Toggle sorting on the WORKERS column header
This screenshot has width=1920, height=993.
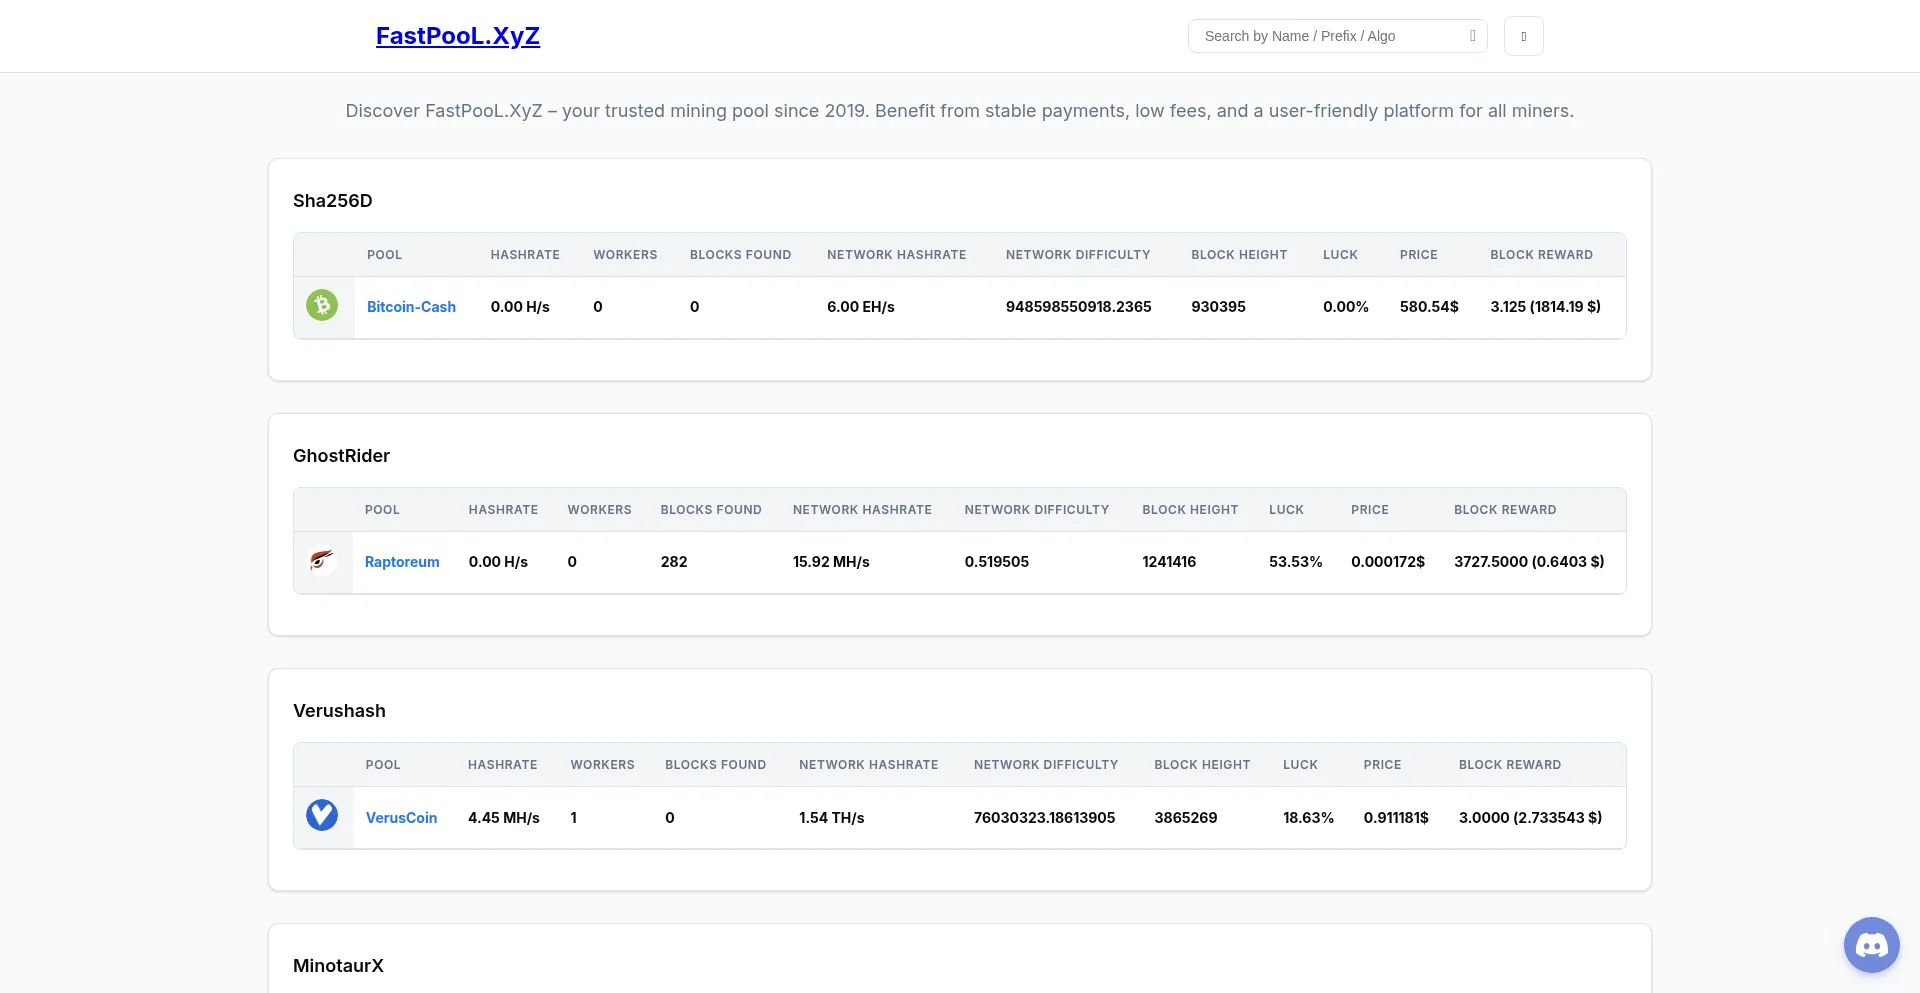point(625,255)
